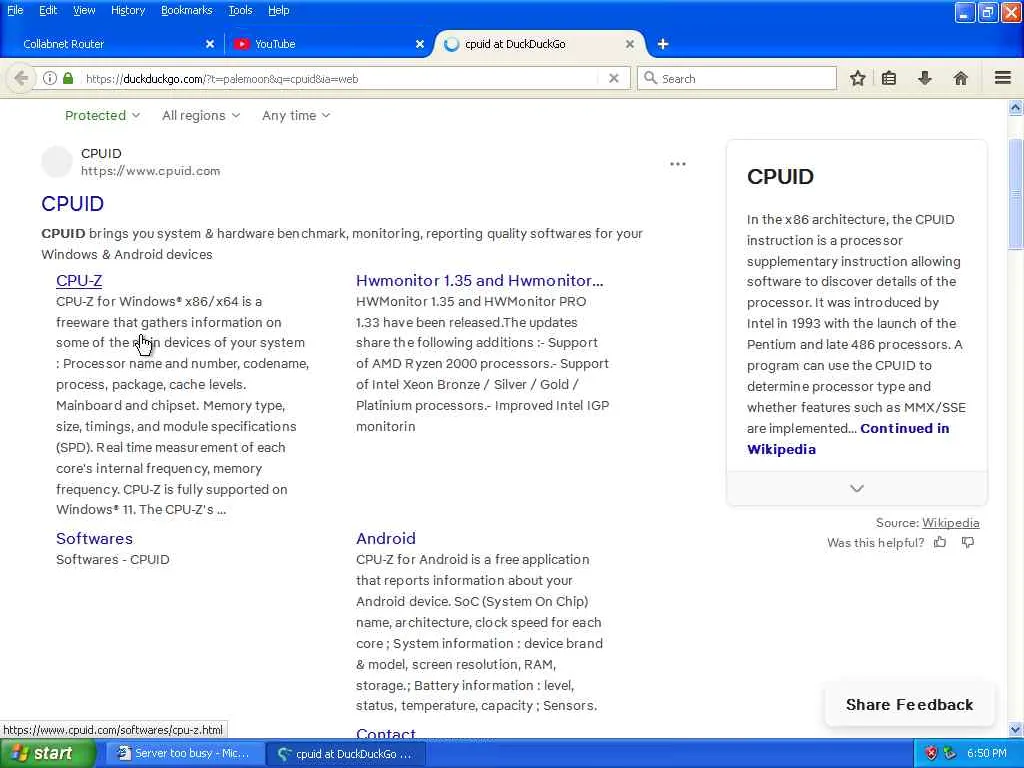Click the thumbs down not helpful icon
Viewport: 1024px width, 768px height.
(x=968, y=542)
